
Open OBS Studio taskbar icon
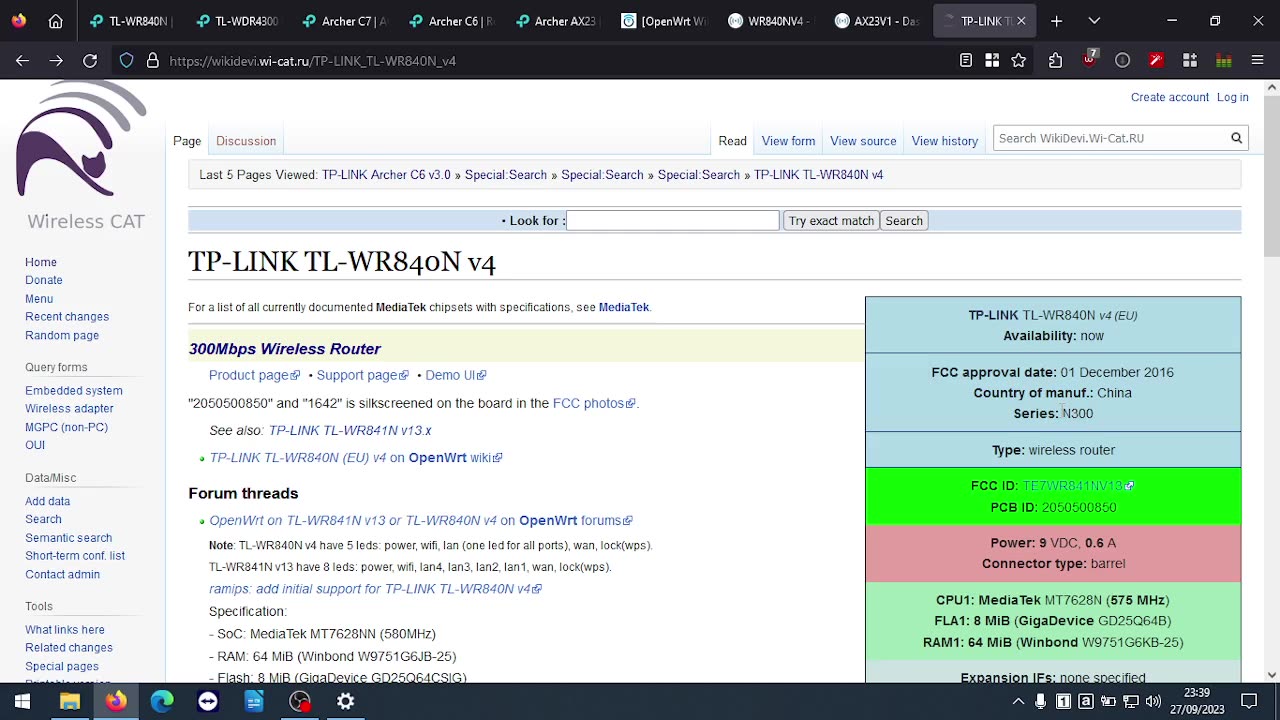299,701
